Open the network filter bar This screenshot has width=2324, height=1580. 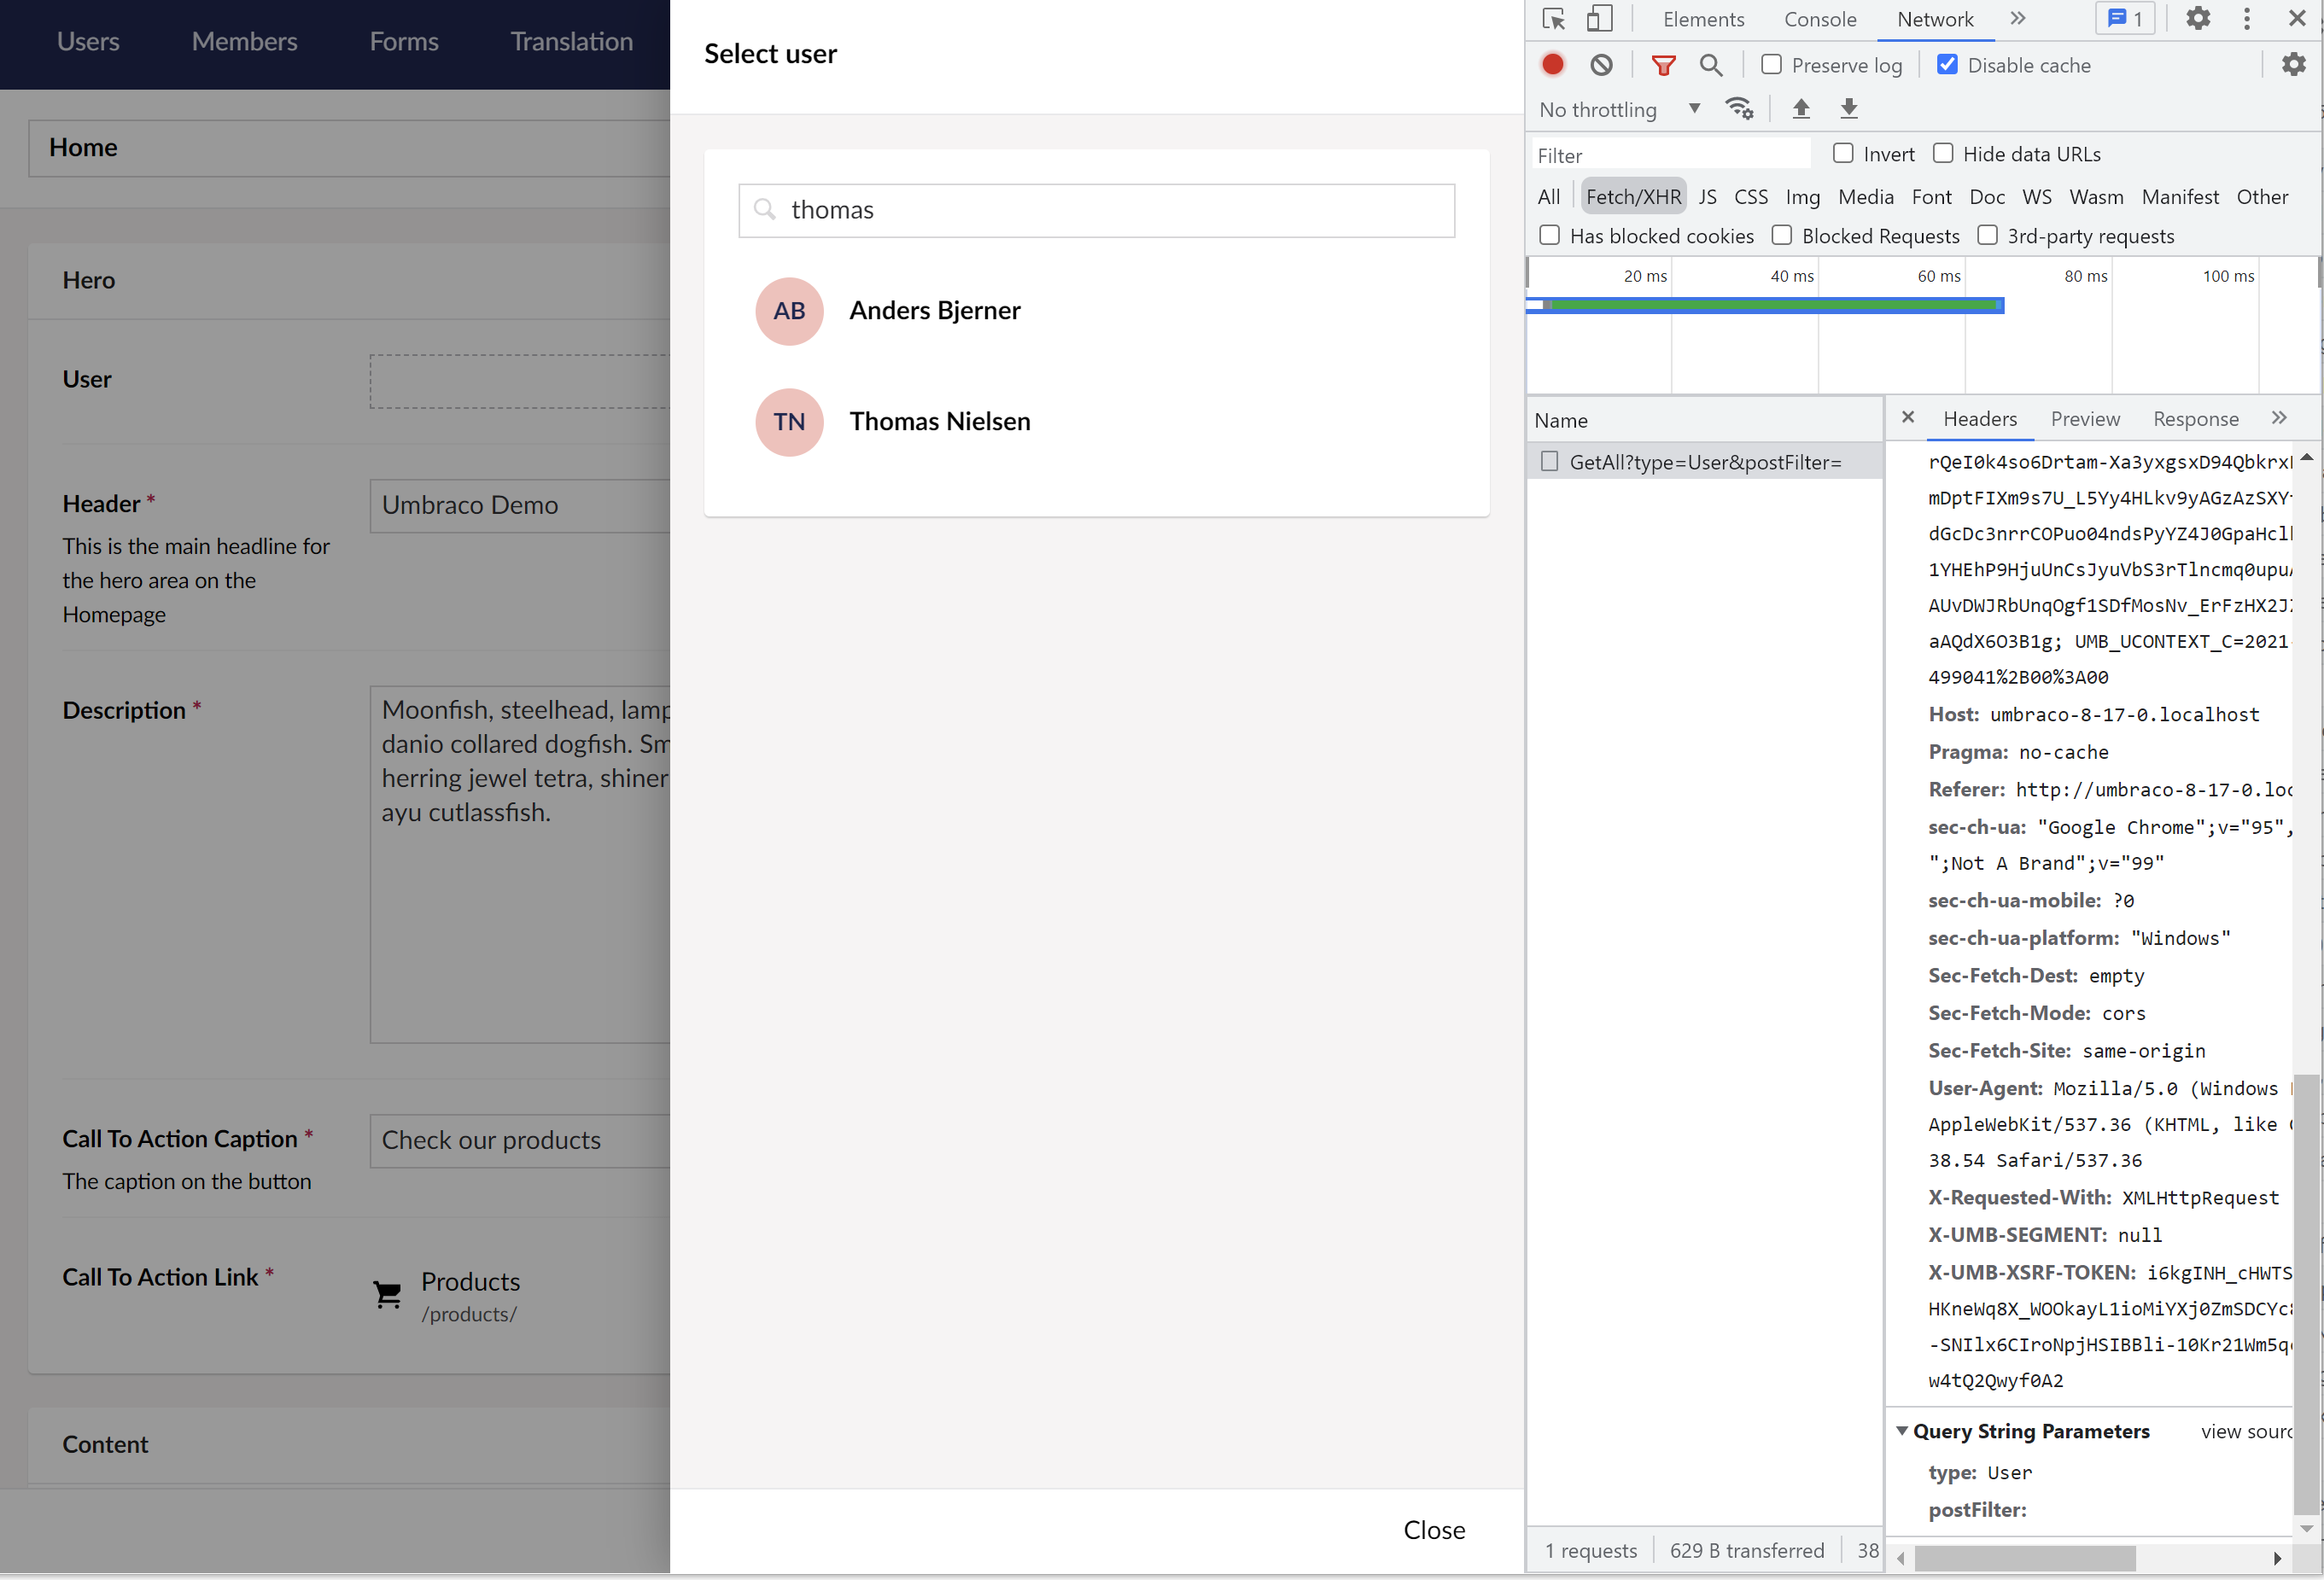(x=1664, y=64)
